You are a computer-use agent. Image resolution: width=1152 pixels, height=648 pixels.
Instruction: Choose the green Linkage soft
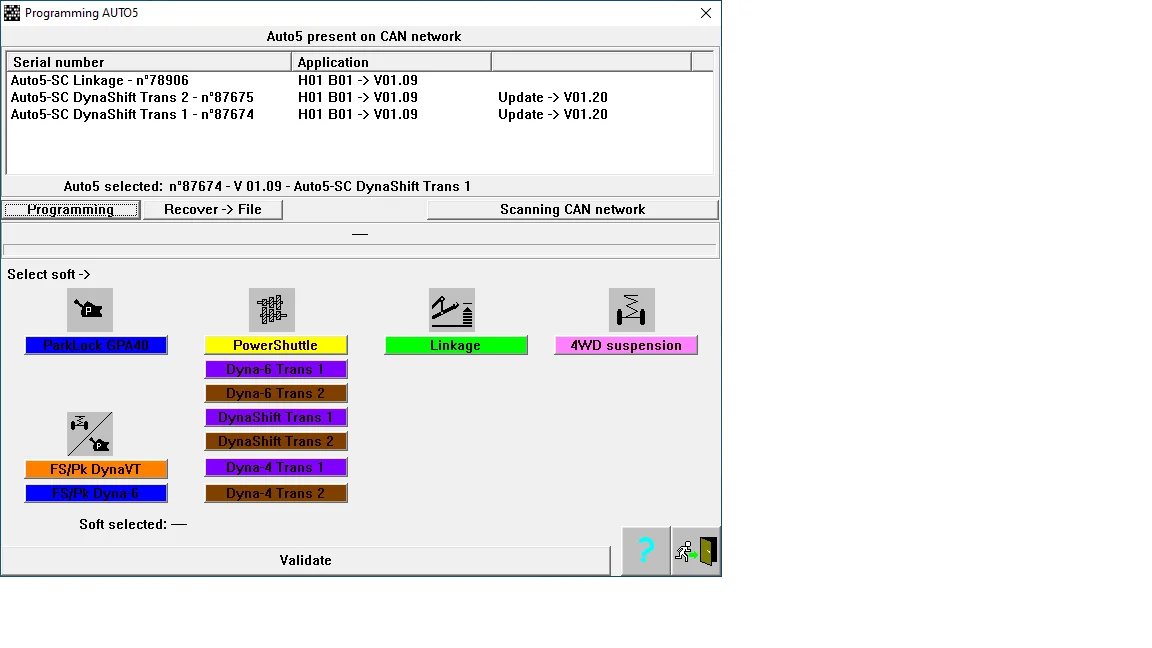(x=456, y=345)
